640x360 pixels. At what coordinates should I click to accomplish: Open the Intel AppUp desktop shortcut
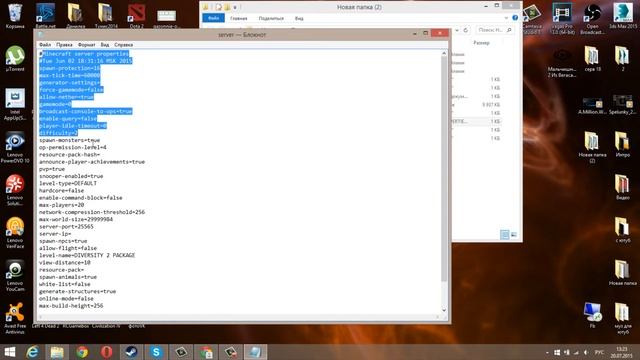pyautogui.click(x=15, y=104)
